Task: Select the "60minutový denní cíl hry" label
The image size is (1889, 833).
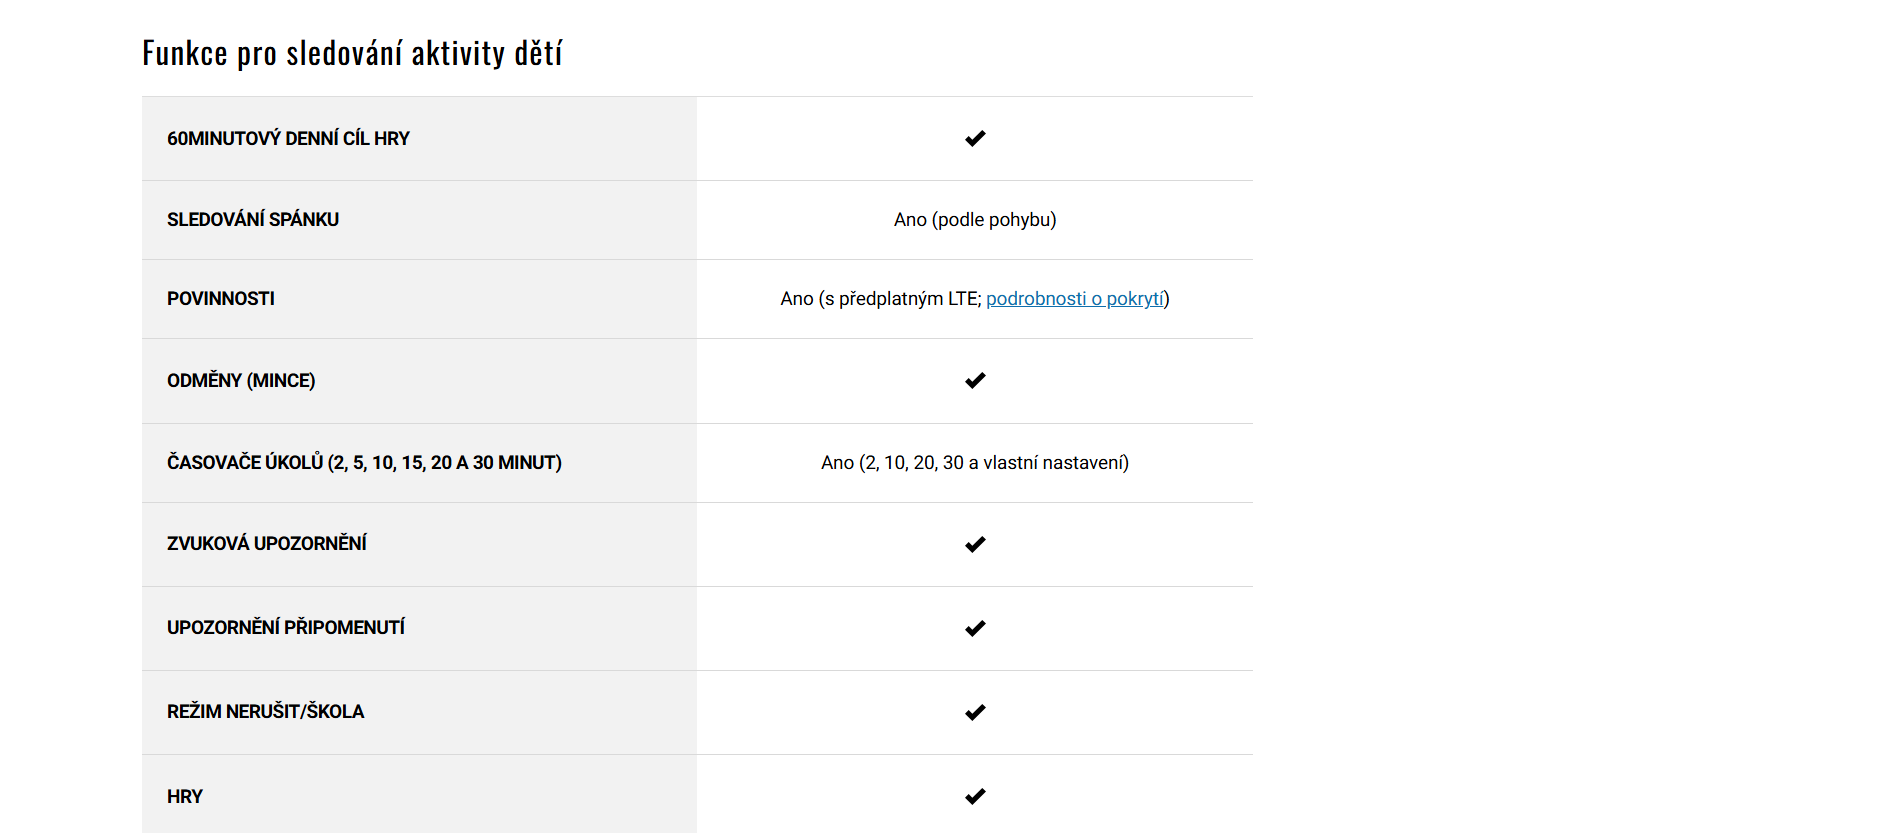Action: pos(288,139)
